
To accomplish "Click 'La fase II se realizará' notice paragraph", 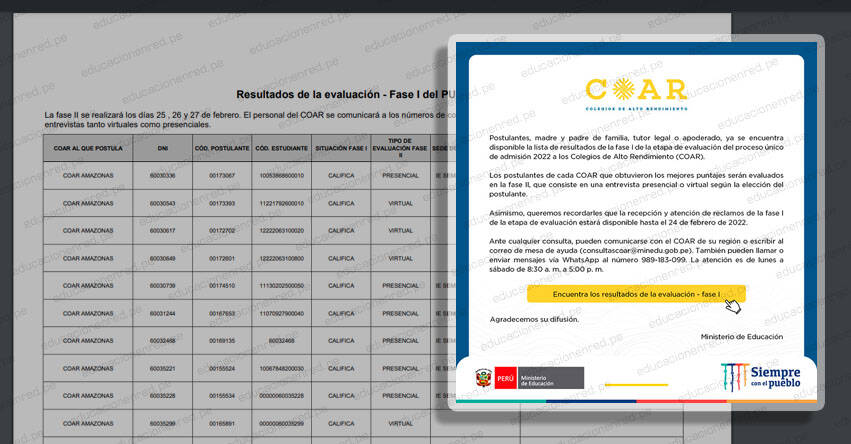I will point(250,120).
